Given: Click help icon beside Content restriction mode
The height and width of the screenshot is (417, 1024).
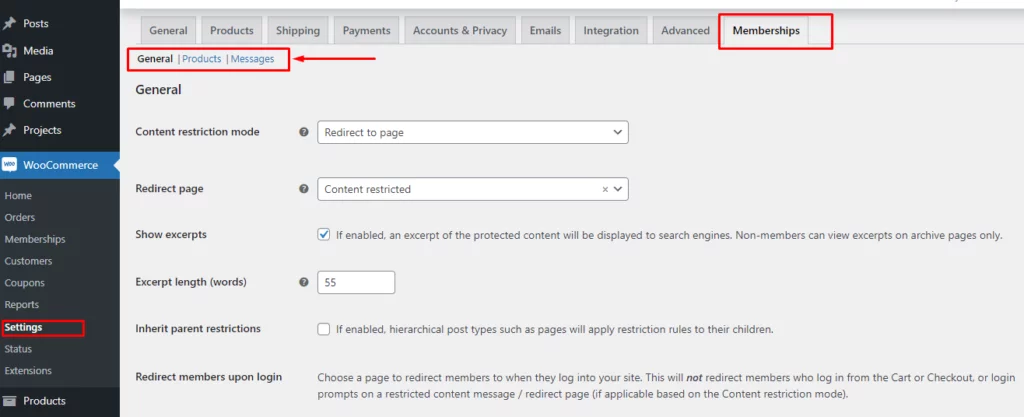Looking at the screenshot, I should (x=304, y=132).
